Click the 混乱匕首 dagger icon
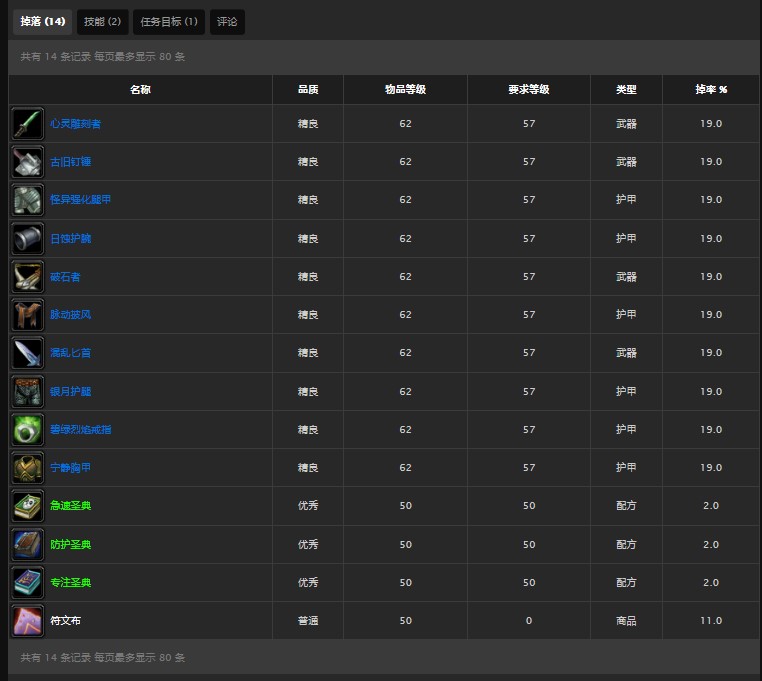 pyautogui.click(x=27, y=353)
